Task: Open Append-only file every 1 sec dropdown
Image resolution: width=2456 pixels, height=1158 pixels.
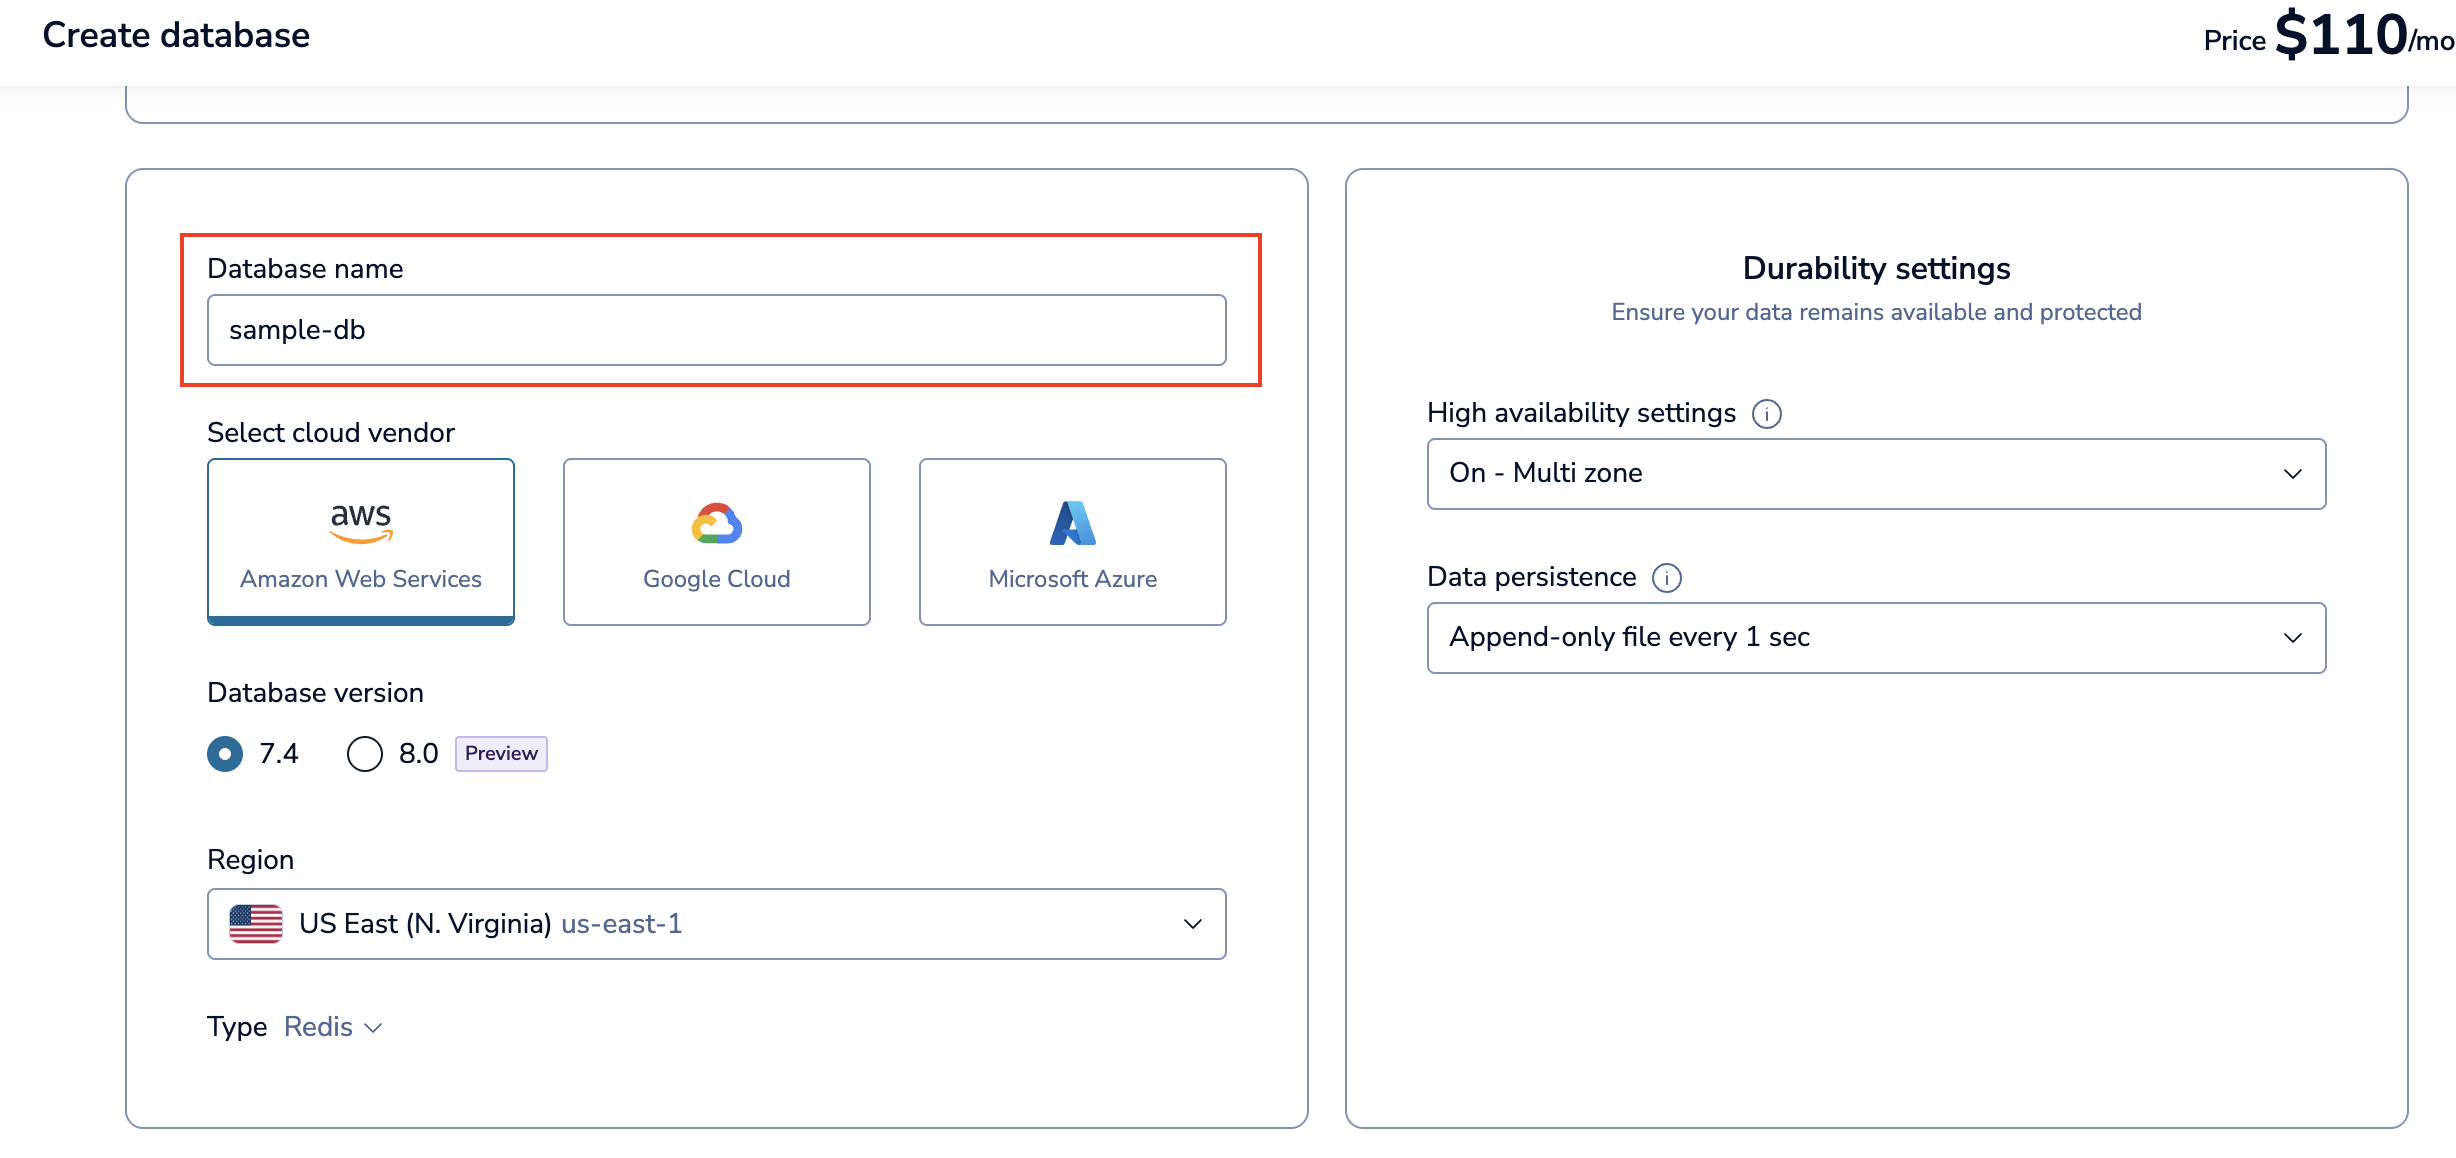Action: (1875, 638)
